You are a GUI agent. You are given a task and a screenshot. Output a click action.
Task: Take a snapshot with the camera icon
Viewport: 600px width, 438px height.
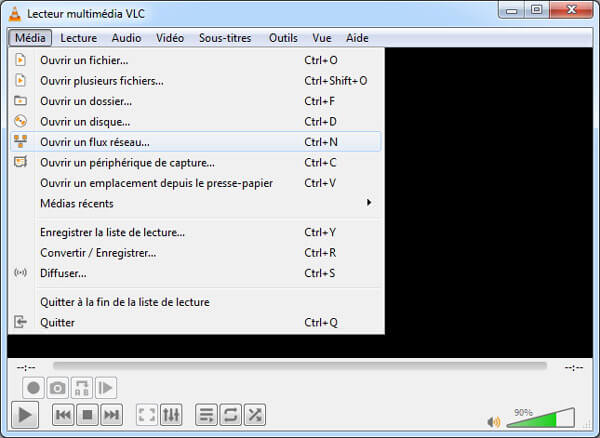pos(57,388)
